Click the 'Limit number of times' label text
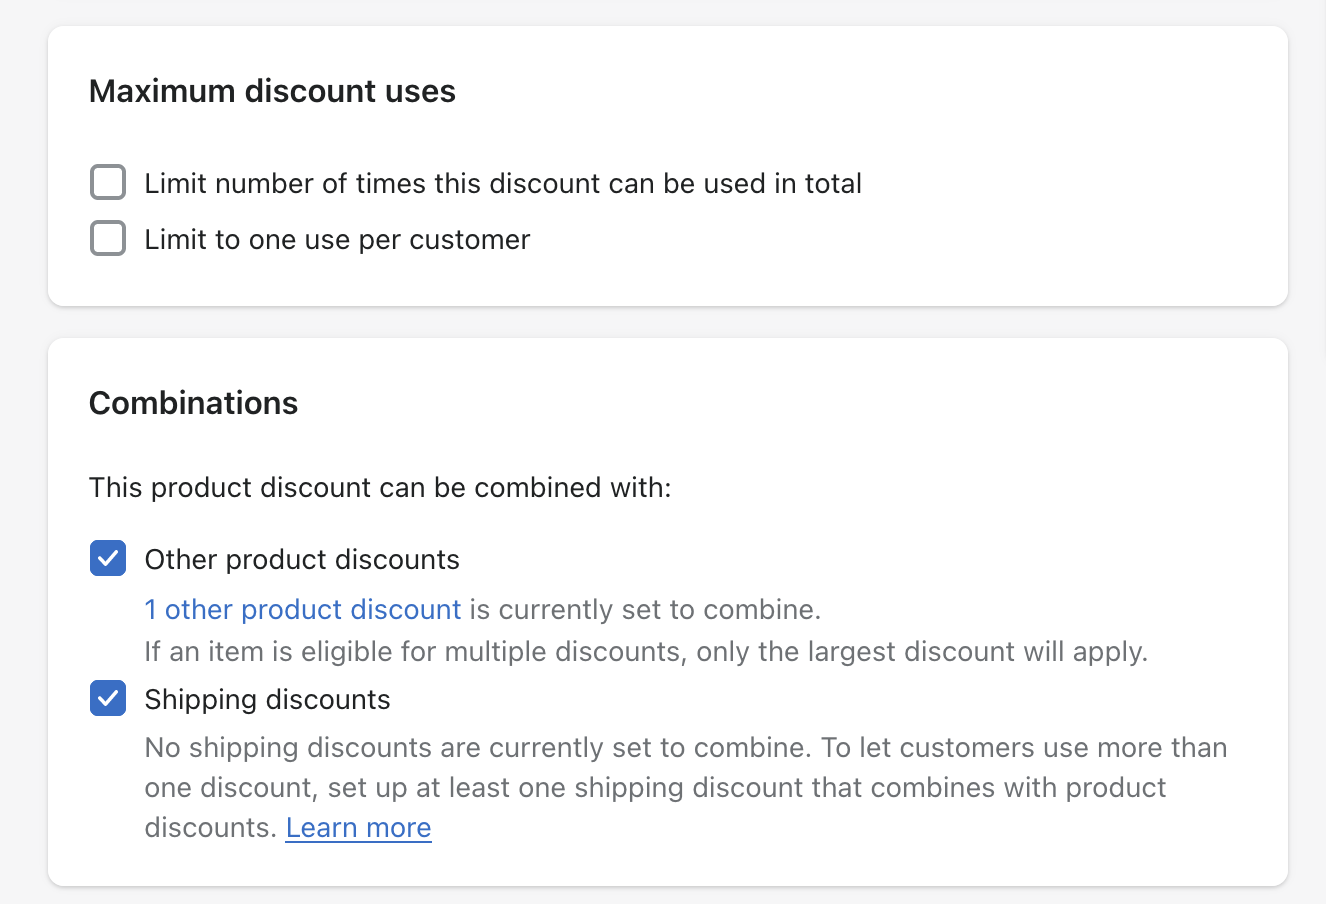This screenshot has height=904, width=1326. (x=502, y=184)
